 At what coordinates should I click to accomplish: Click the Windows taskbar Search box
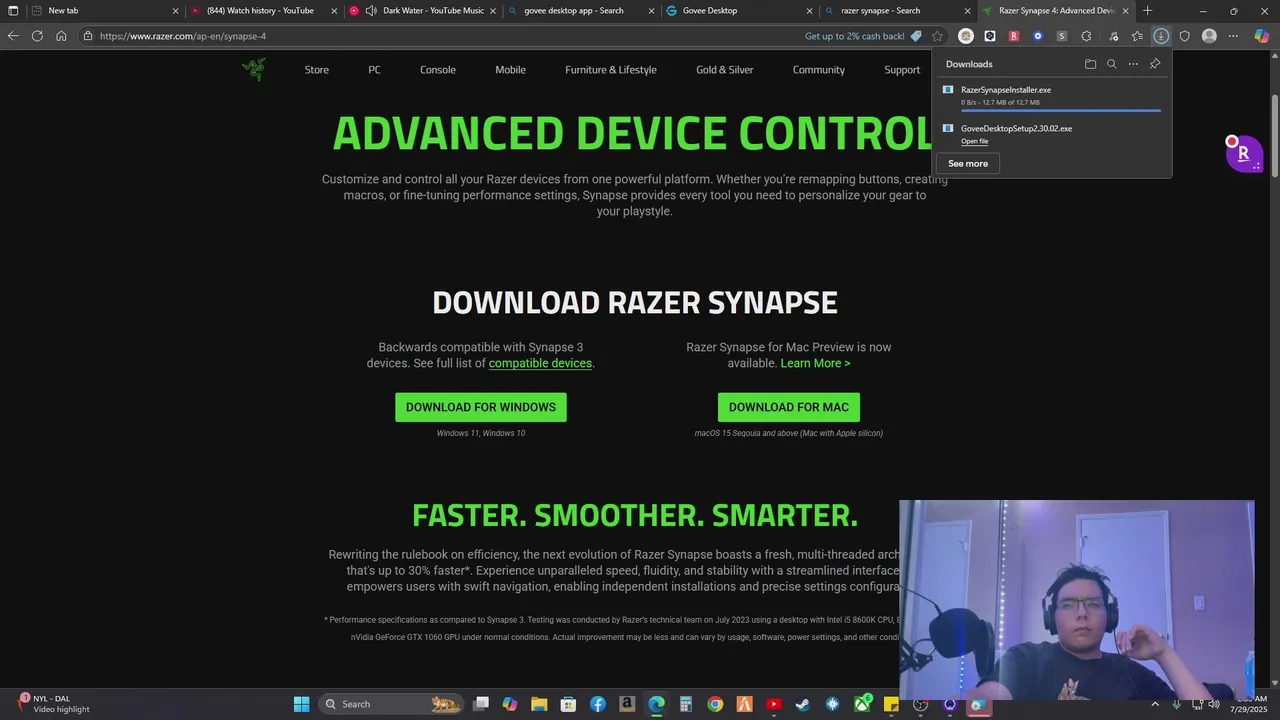392,704
